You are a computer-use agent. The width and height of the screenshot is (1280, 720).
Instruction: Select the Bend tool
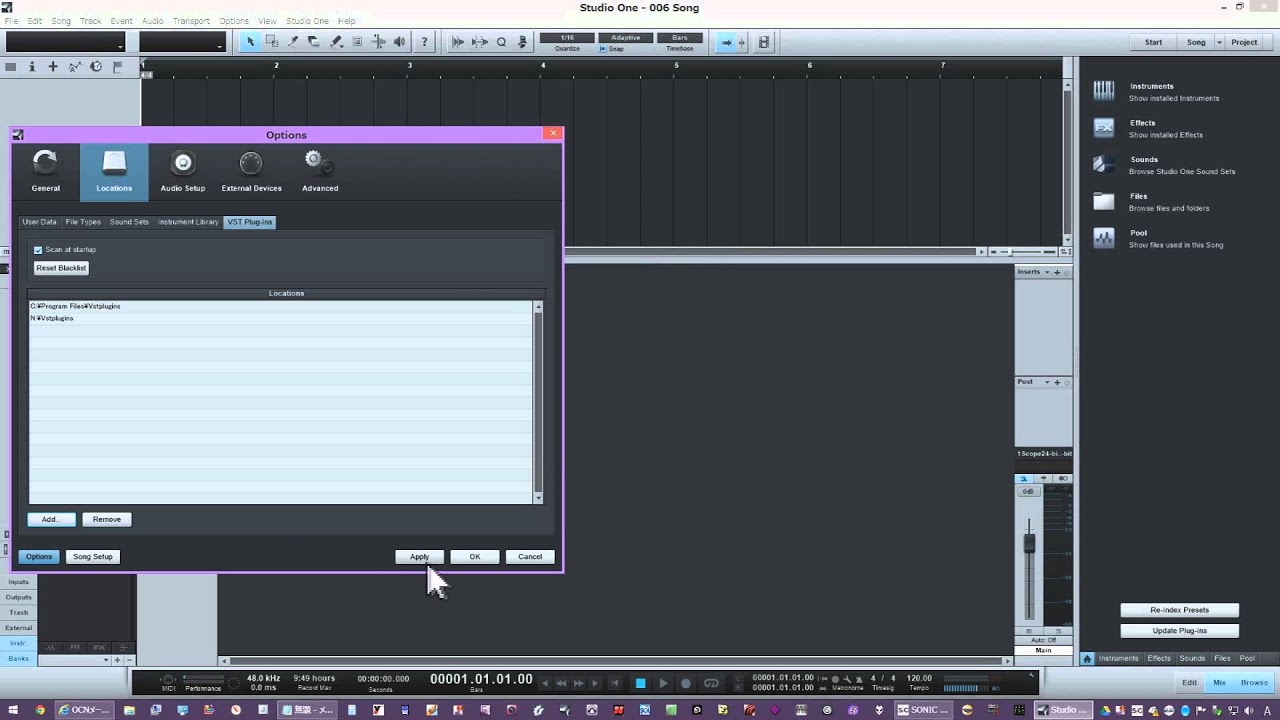click(x=378, y=42)
